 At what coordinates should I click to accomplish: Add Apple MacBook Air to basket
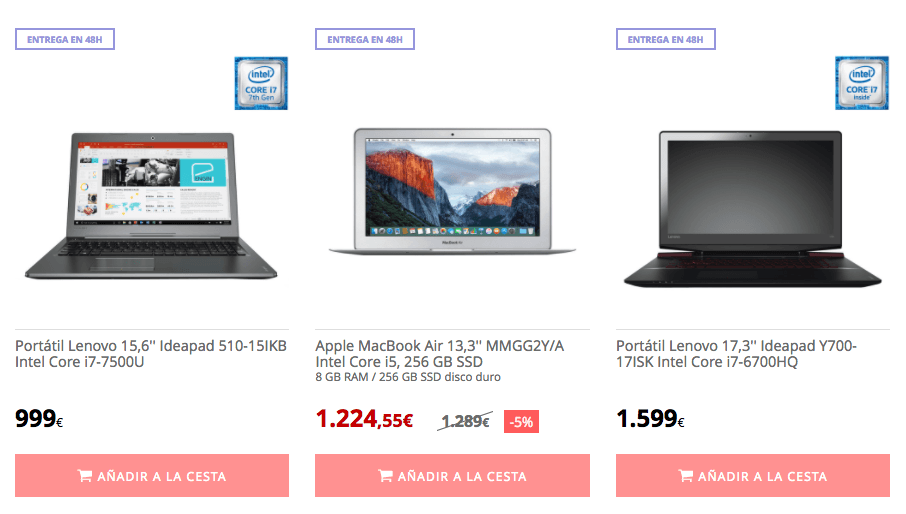click(452, 475)
